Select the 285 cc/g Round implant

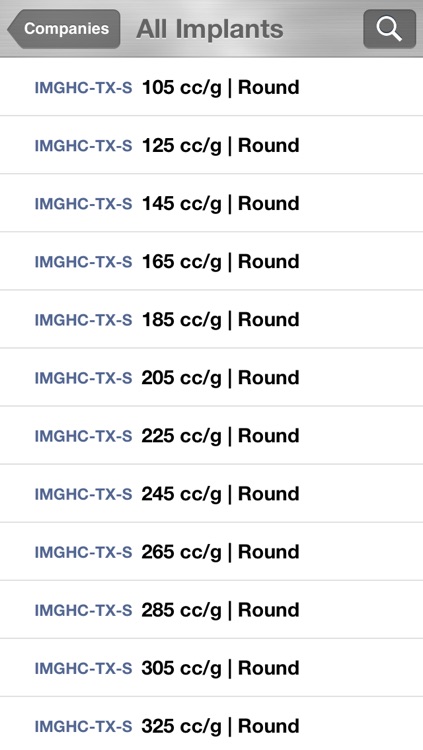tap(212, 610)
